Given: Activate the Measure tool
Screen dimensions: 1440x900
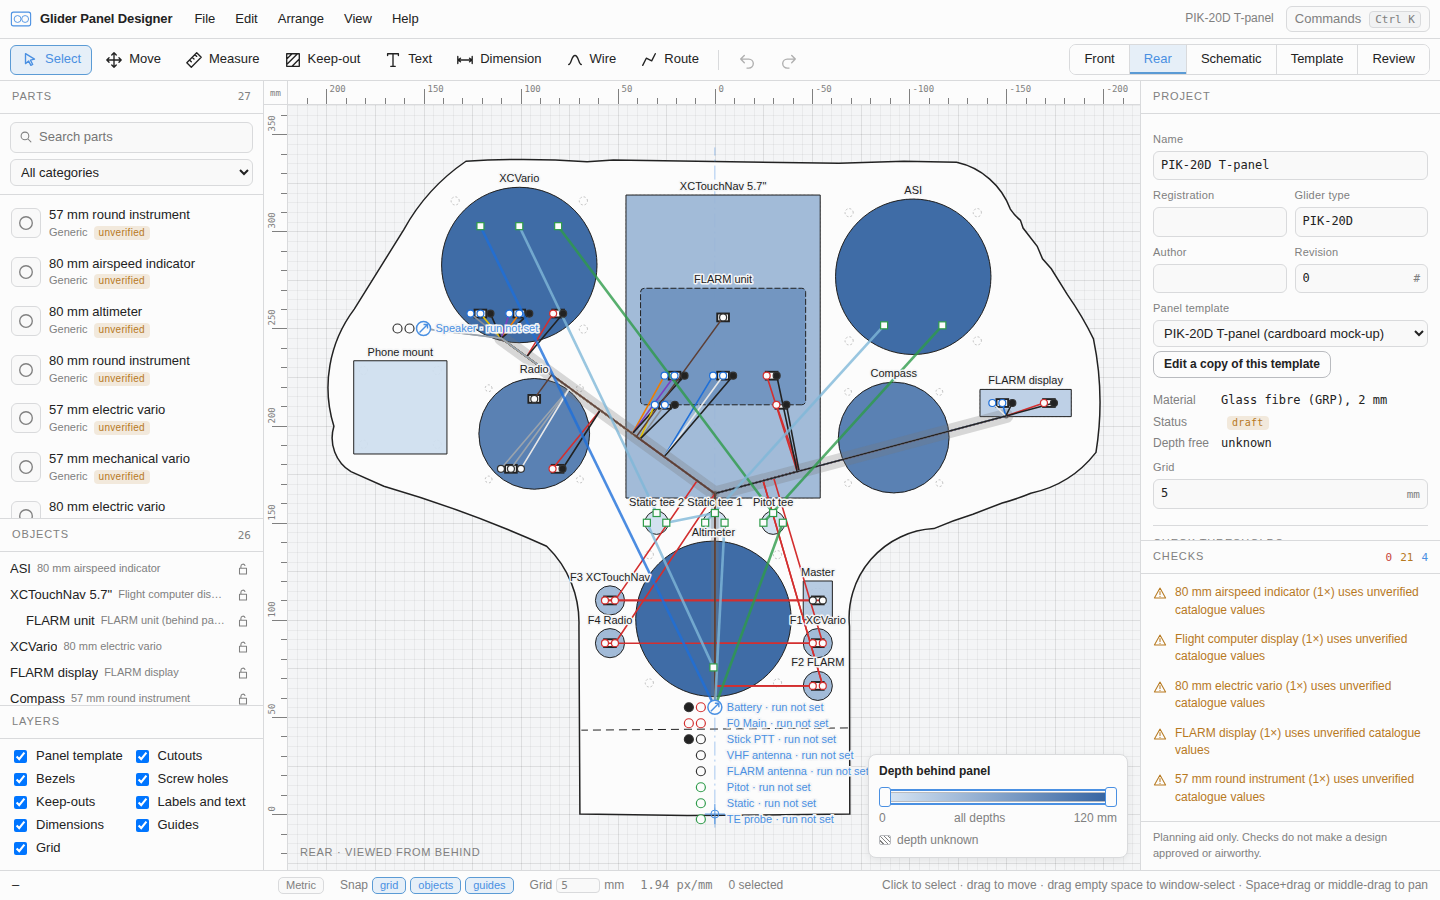Looking at the screenshot, I should click(x=222, y=59).
